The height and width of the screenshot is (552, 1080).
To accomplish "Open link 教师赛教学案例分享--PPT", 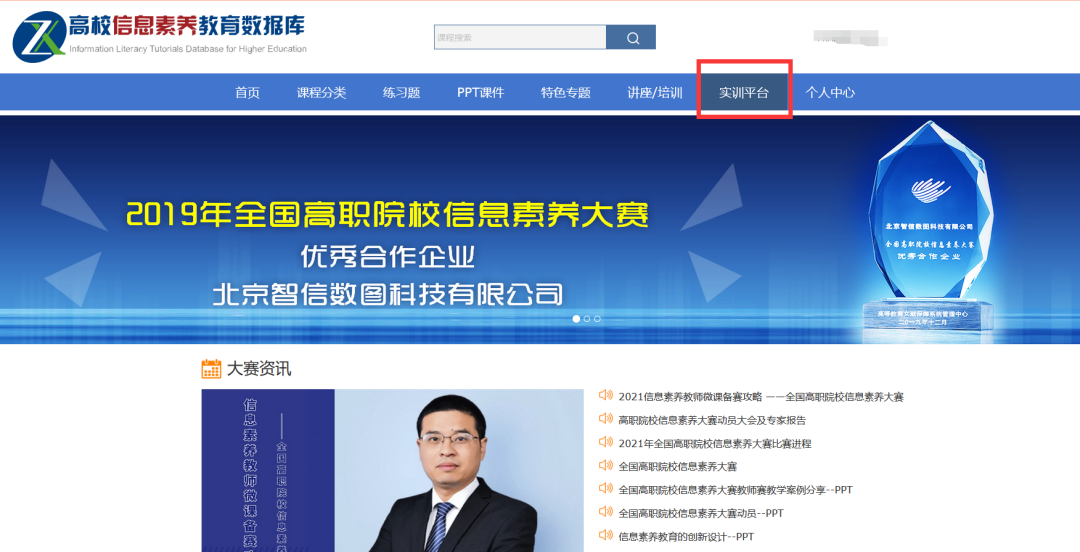I will [736, 490].
